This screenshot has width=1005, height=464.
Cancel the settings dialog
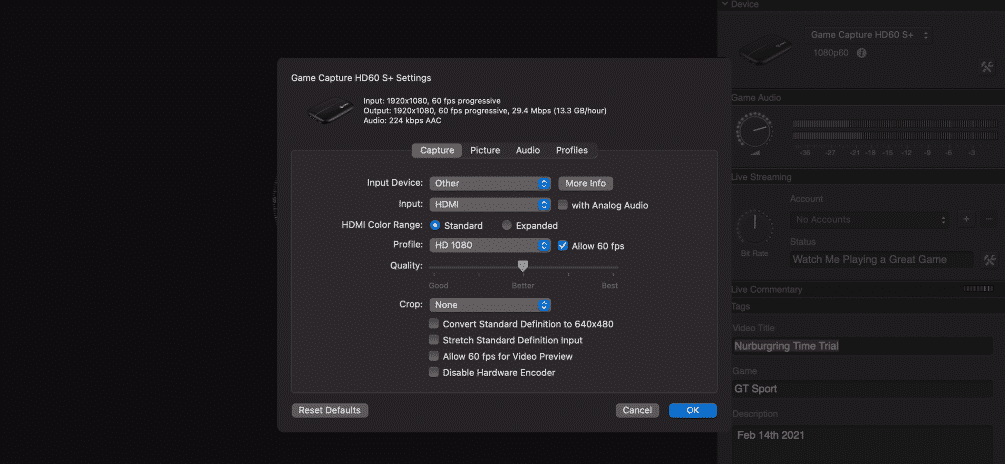[637, 410]
